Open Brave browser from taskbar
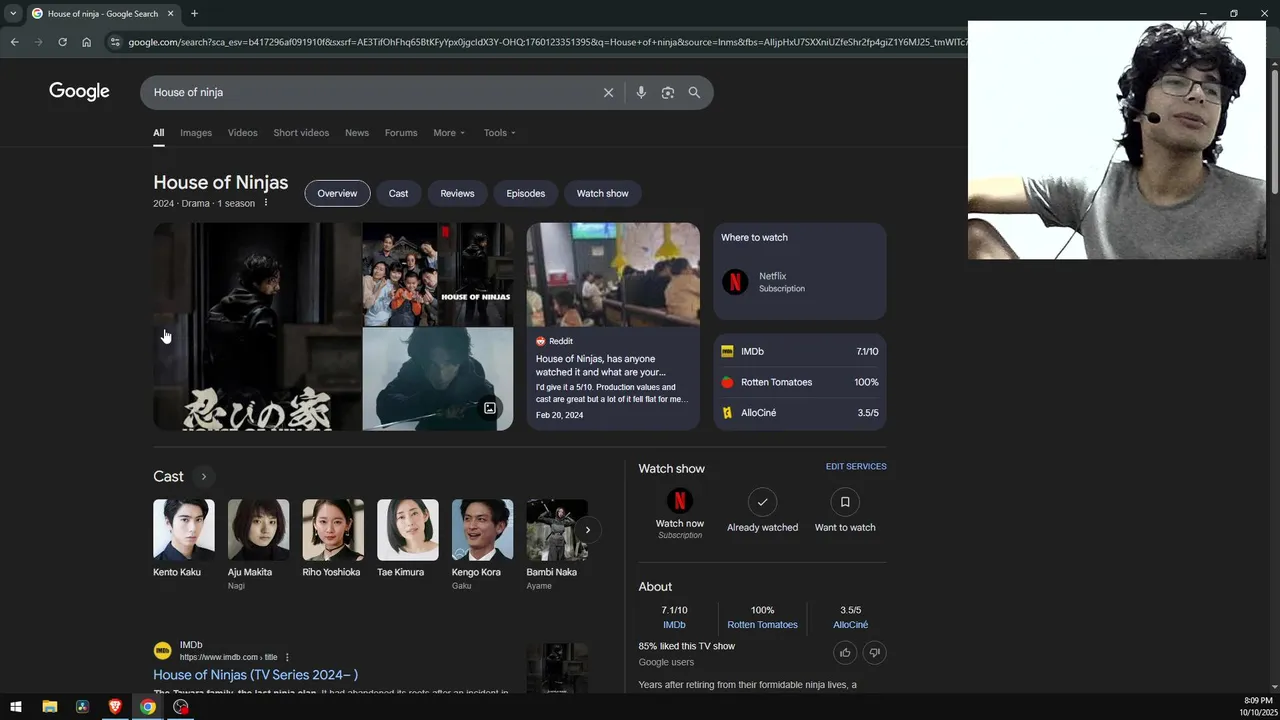 coord(115,707)
